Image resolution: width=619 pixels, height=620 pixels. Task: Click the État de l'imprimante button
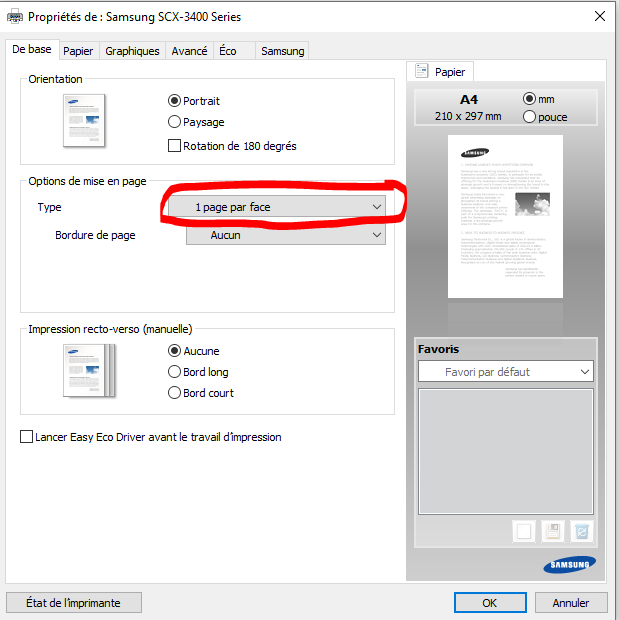pyautogui.click(x=74, y=603)
